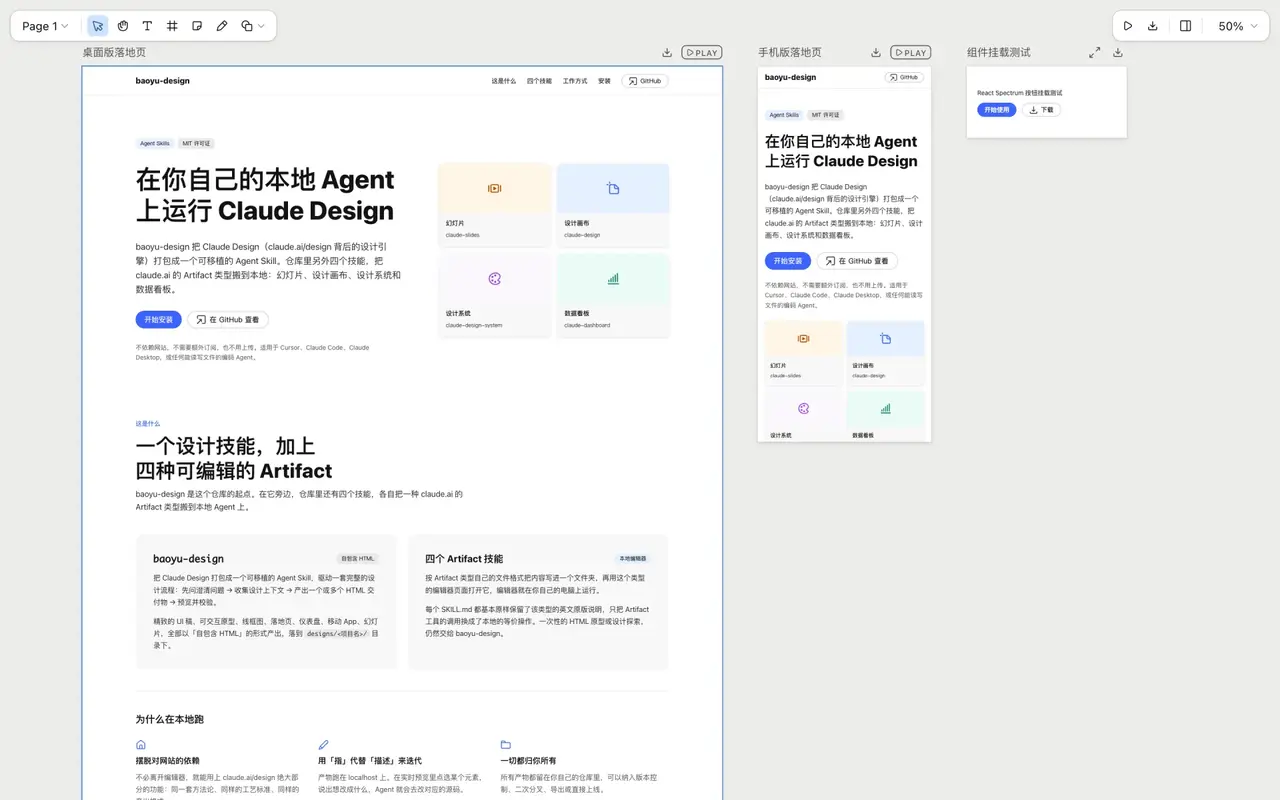Click the 幻灯片 card in desktop page
This screenshot has height=800, width=1280.
495,205
